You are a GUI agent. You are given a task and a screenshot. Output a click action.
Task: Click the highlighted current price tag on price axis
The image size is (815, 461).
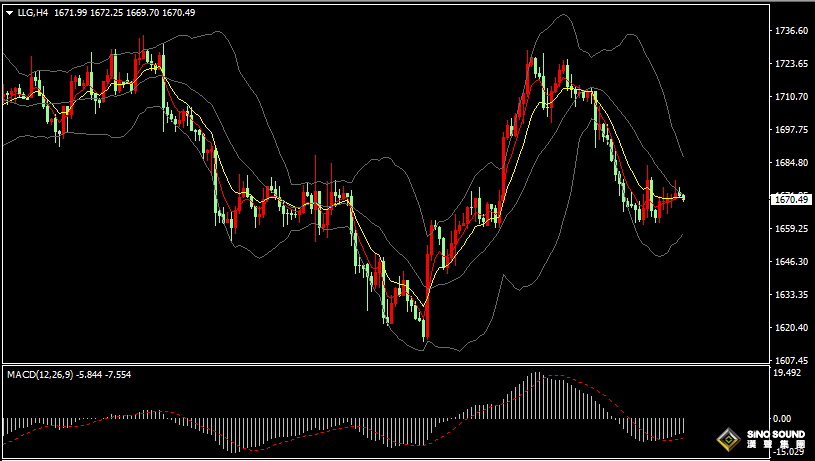[791, 200]
